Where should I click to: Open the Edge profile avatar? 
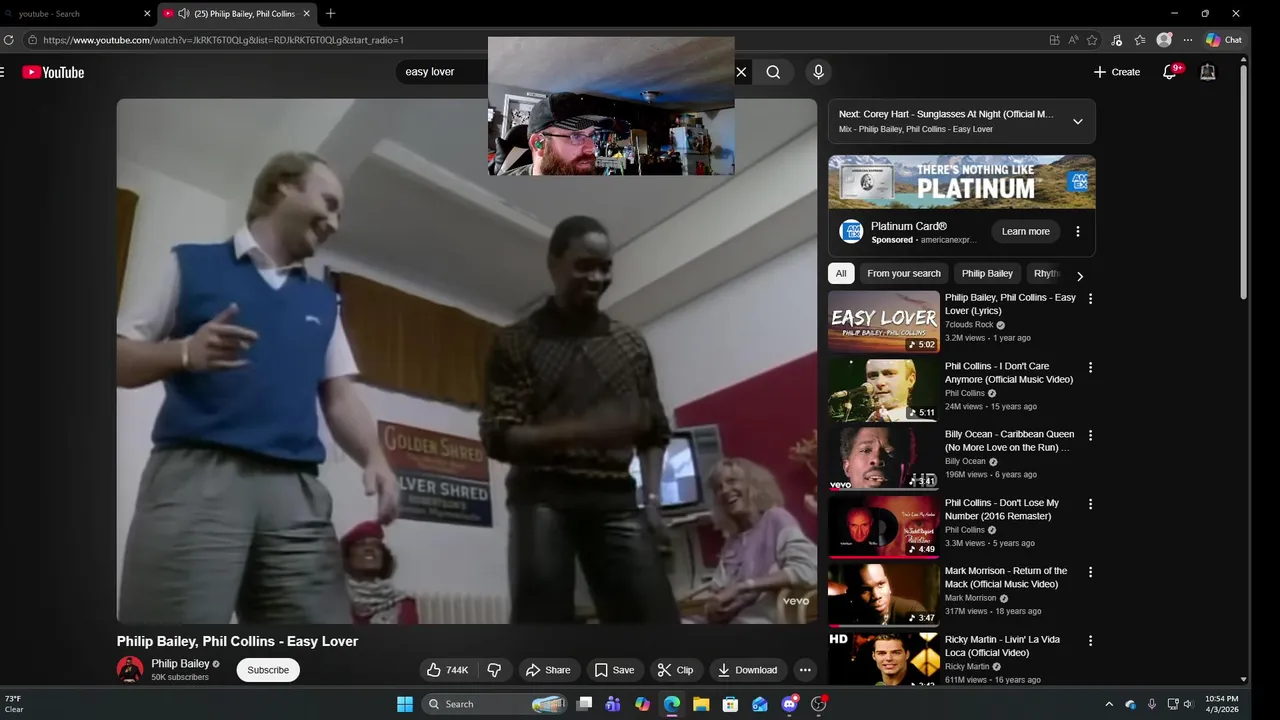(x=1164, y=40)
